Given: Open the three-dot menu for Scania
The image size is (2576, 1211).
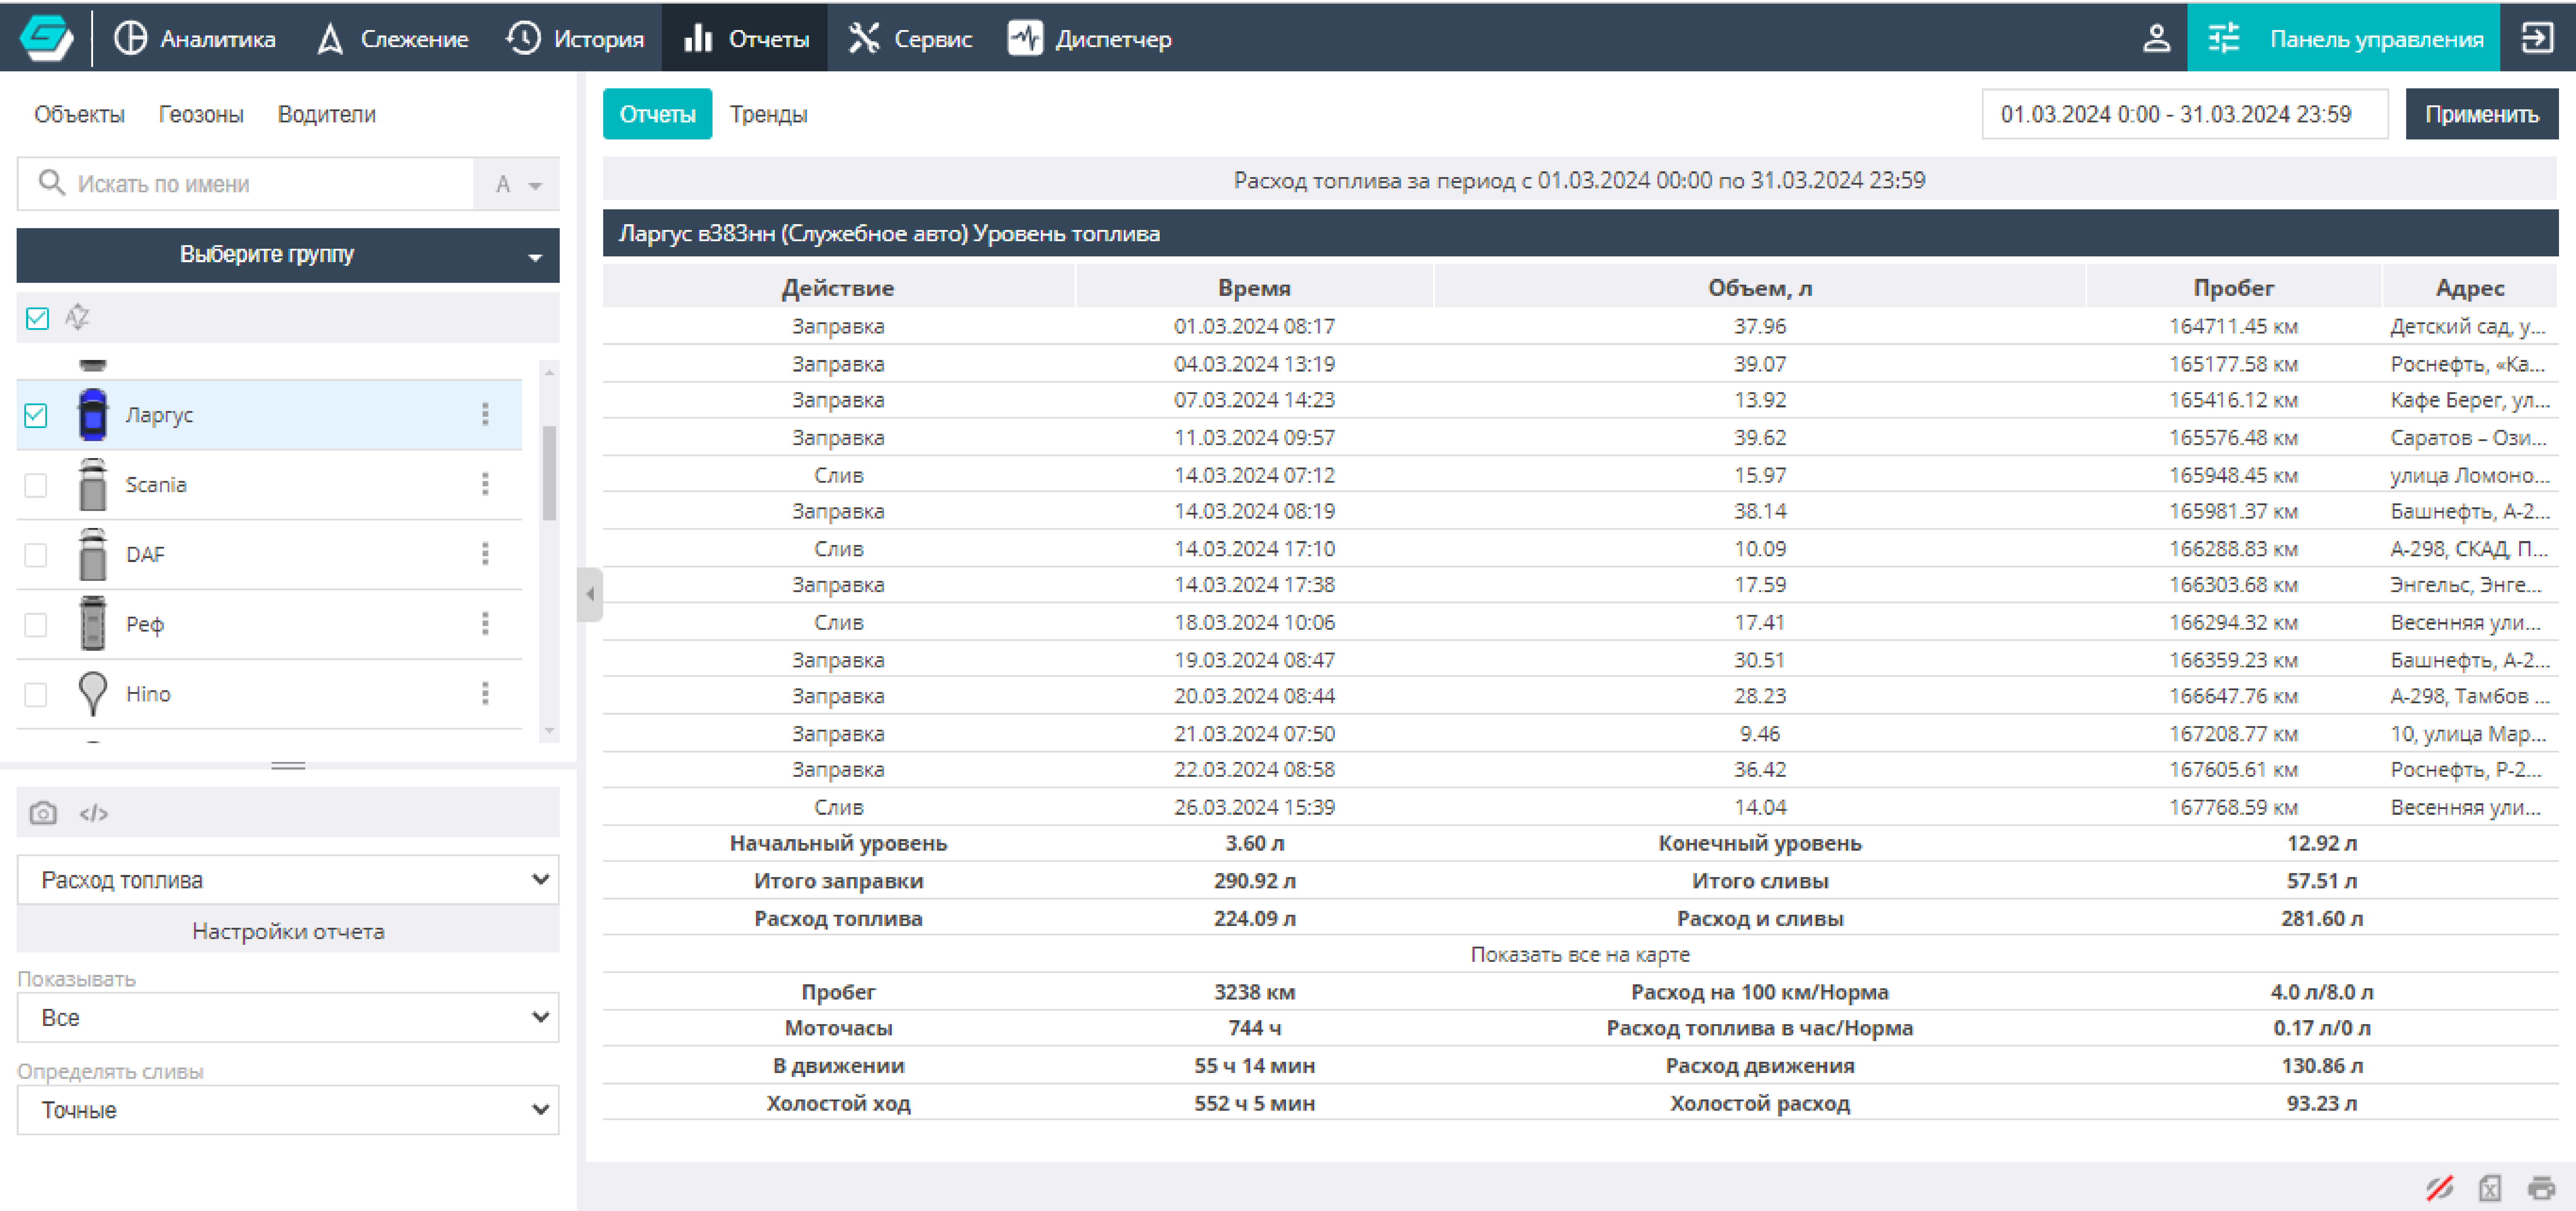Looking at the screenshot, I should point(485,484).
